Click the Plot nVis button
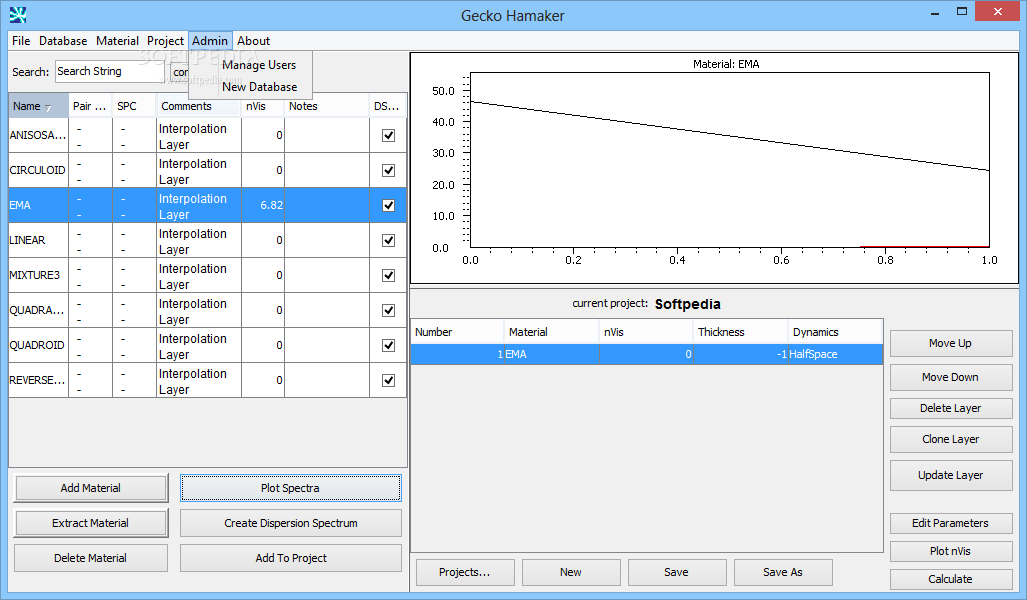 [950, 551]
